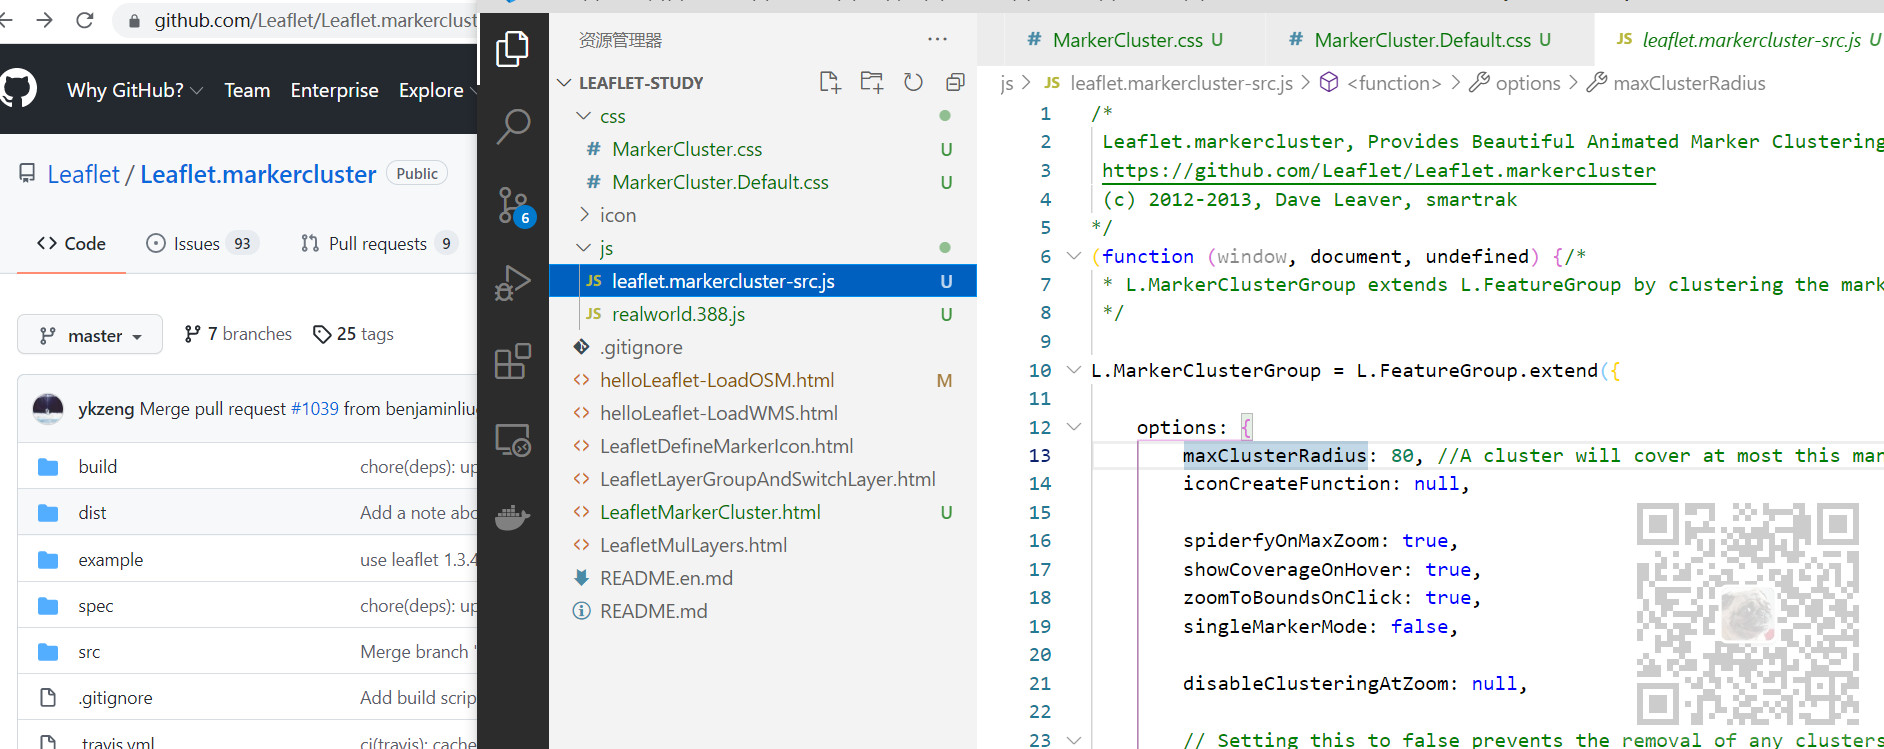
Task: Click maxClusterRadius in the breadcrumb
Action: point(1688,83)
